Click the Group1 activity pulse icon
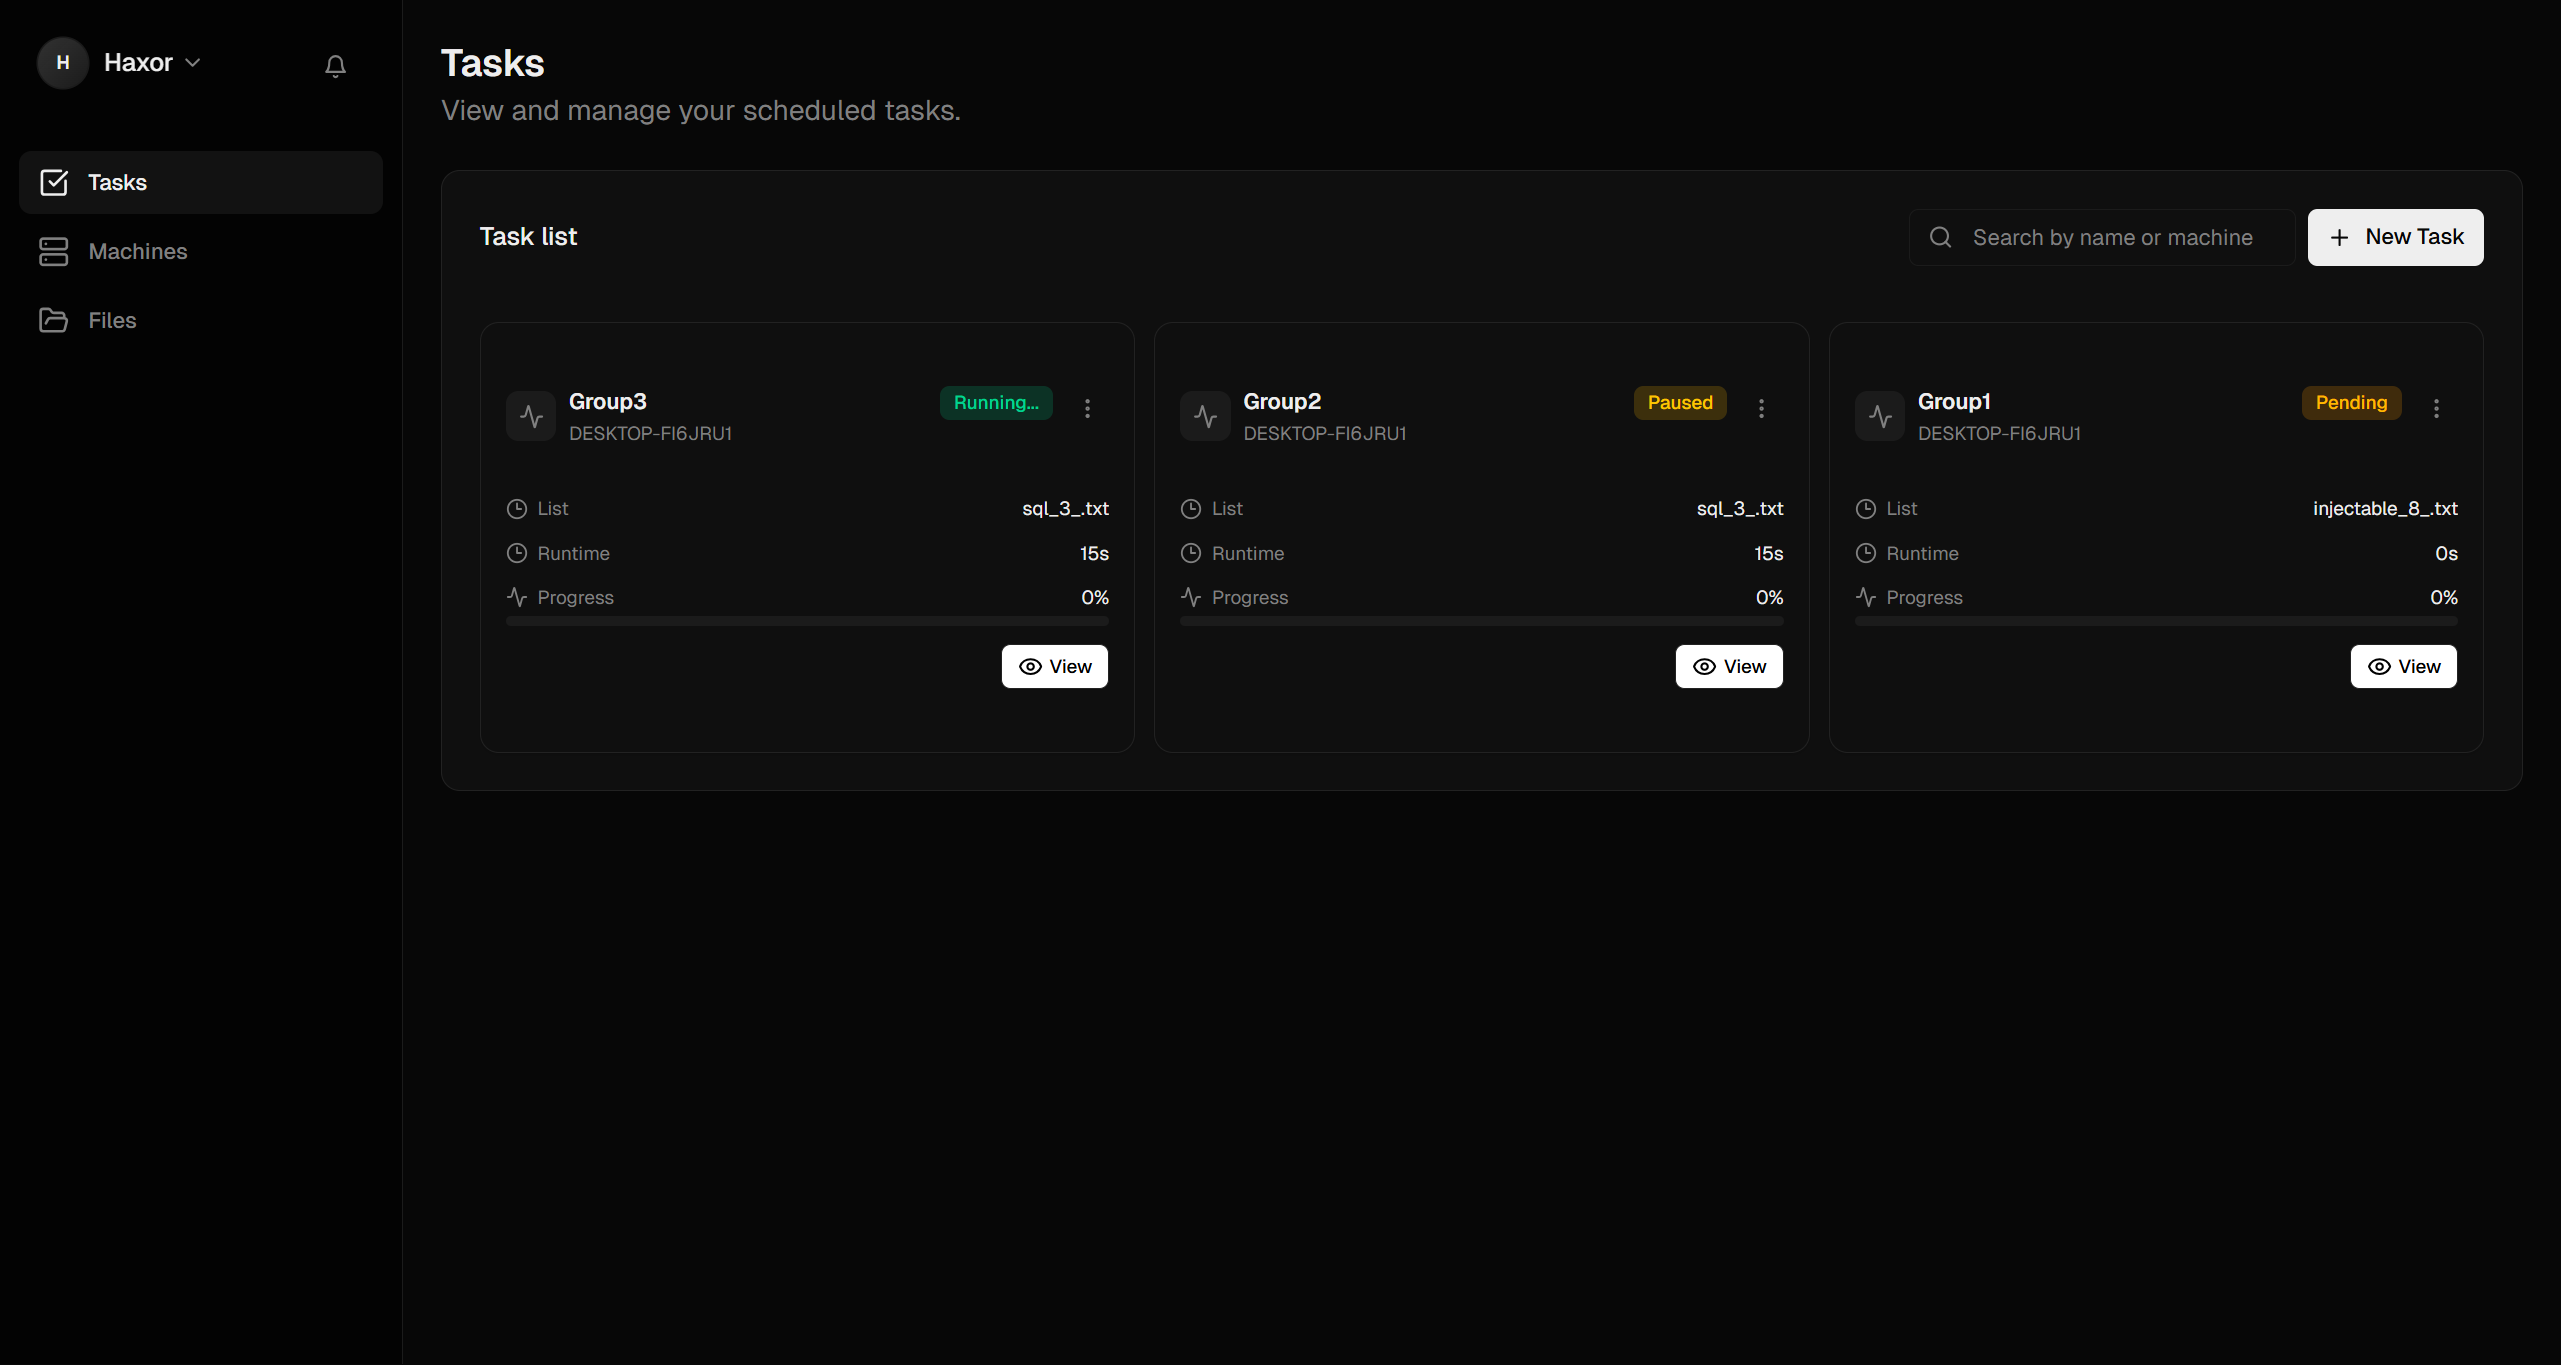 [1880, 416]
